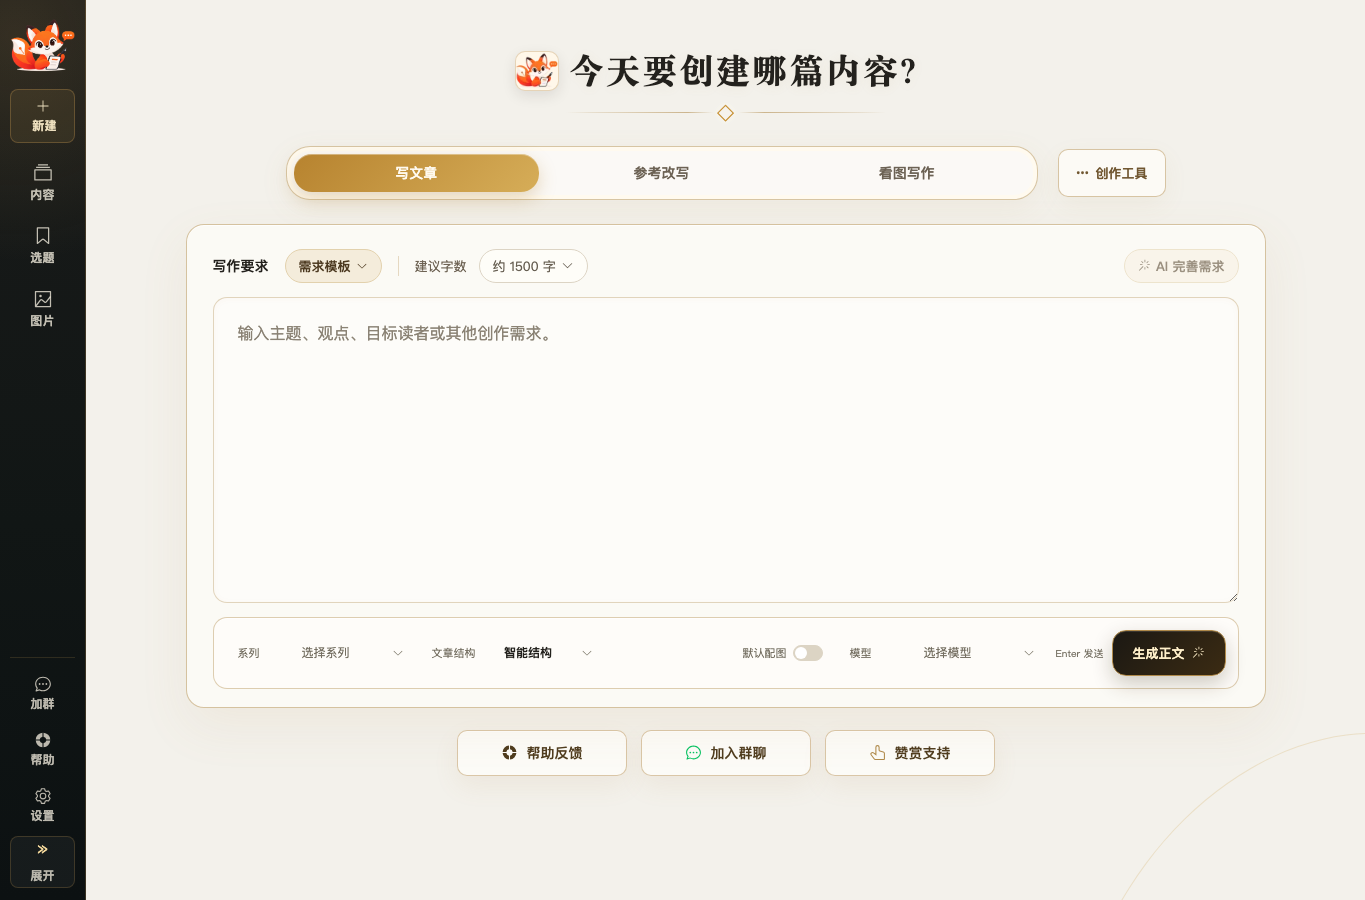
Task: Create new item with 新建 button
Action: click(42, 116)
